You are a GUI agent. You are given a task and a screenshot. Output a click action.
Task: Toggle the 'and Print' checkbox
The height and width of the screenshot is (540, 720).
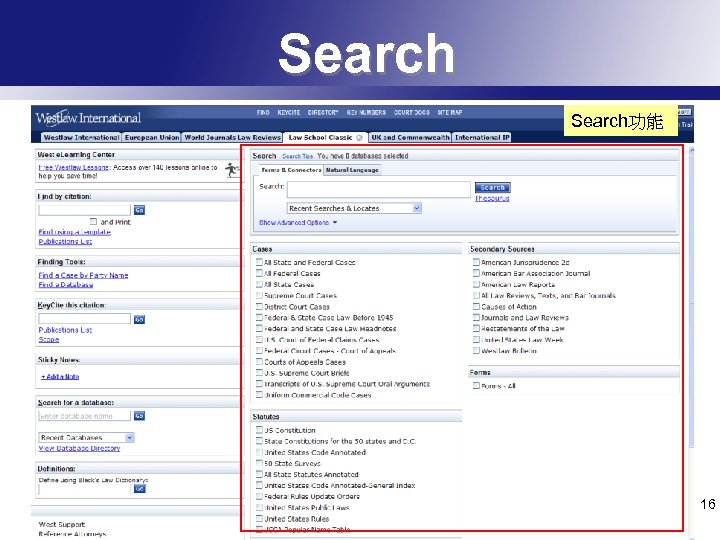(94, 221)
